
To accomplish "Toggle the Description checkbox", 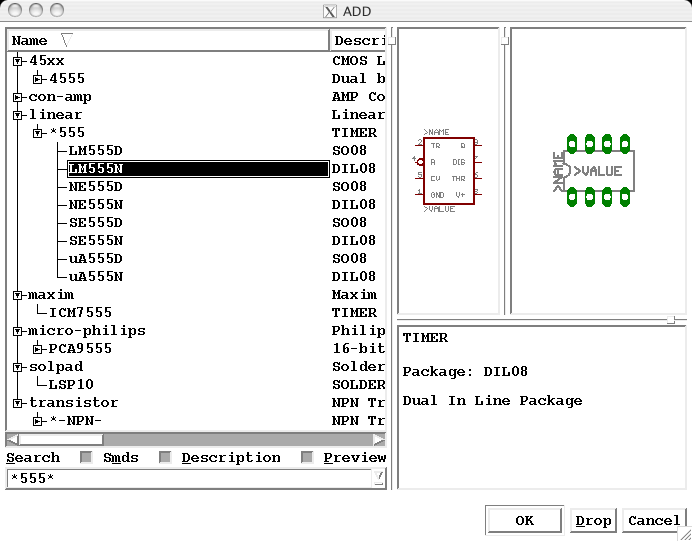I will pyautogui.click(x=165, y=458).
